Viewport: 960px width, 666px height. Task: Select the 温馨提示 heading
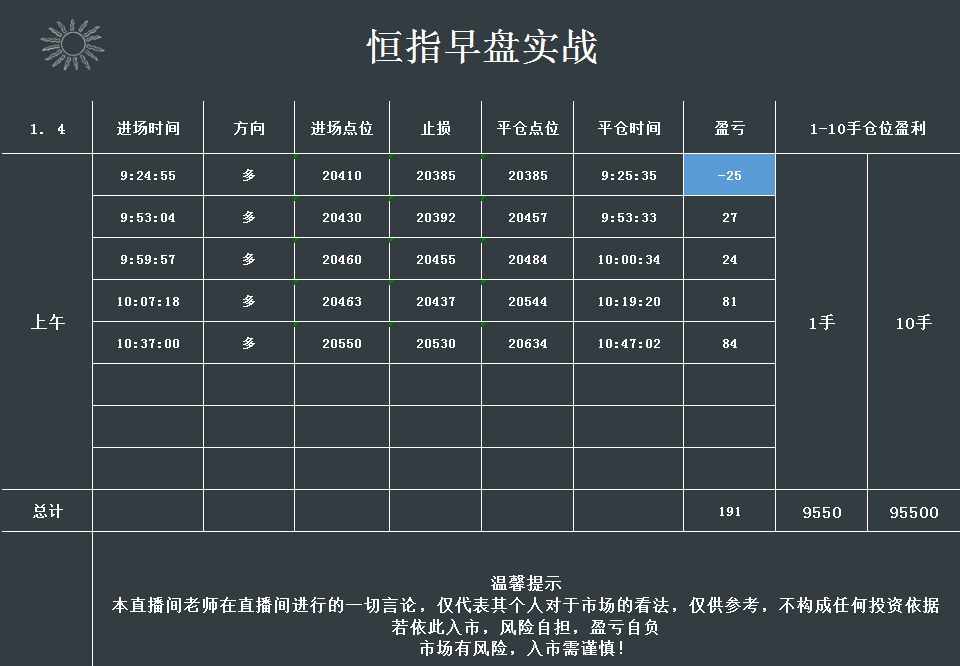point(526,583)
